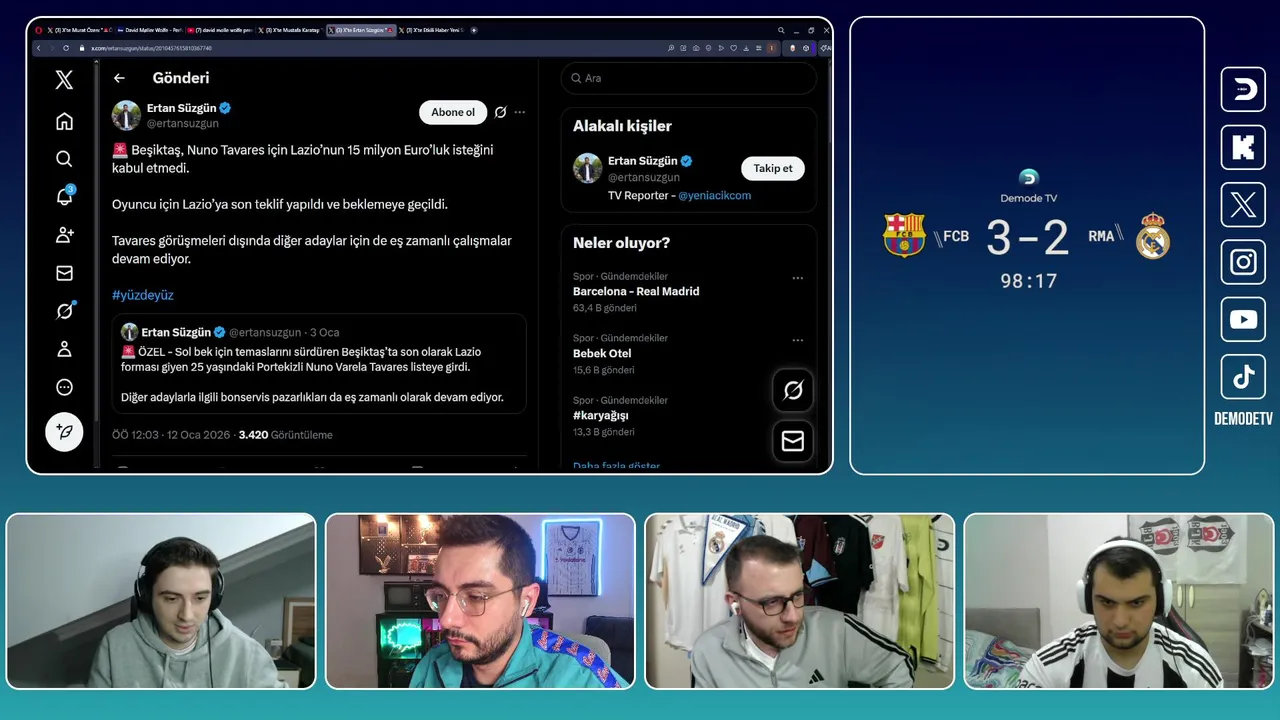Click the X logo in the sidebar
This screenshot has height=720, width=1280.
pos(64,81)
